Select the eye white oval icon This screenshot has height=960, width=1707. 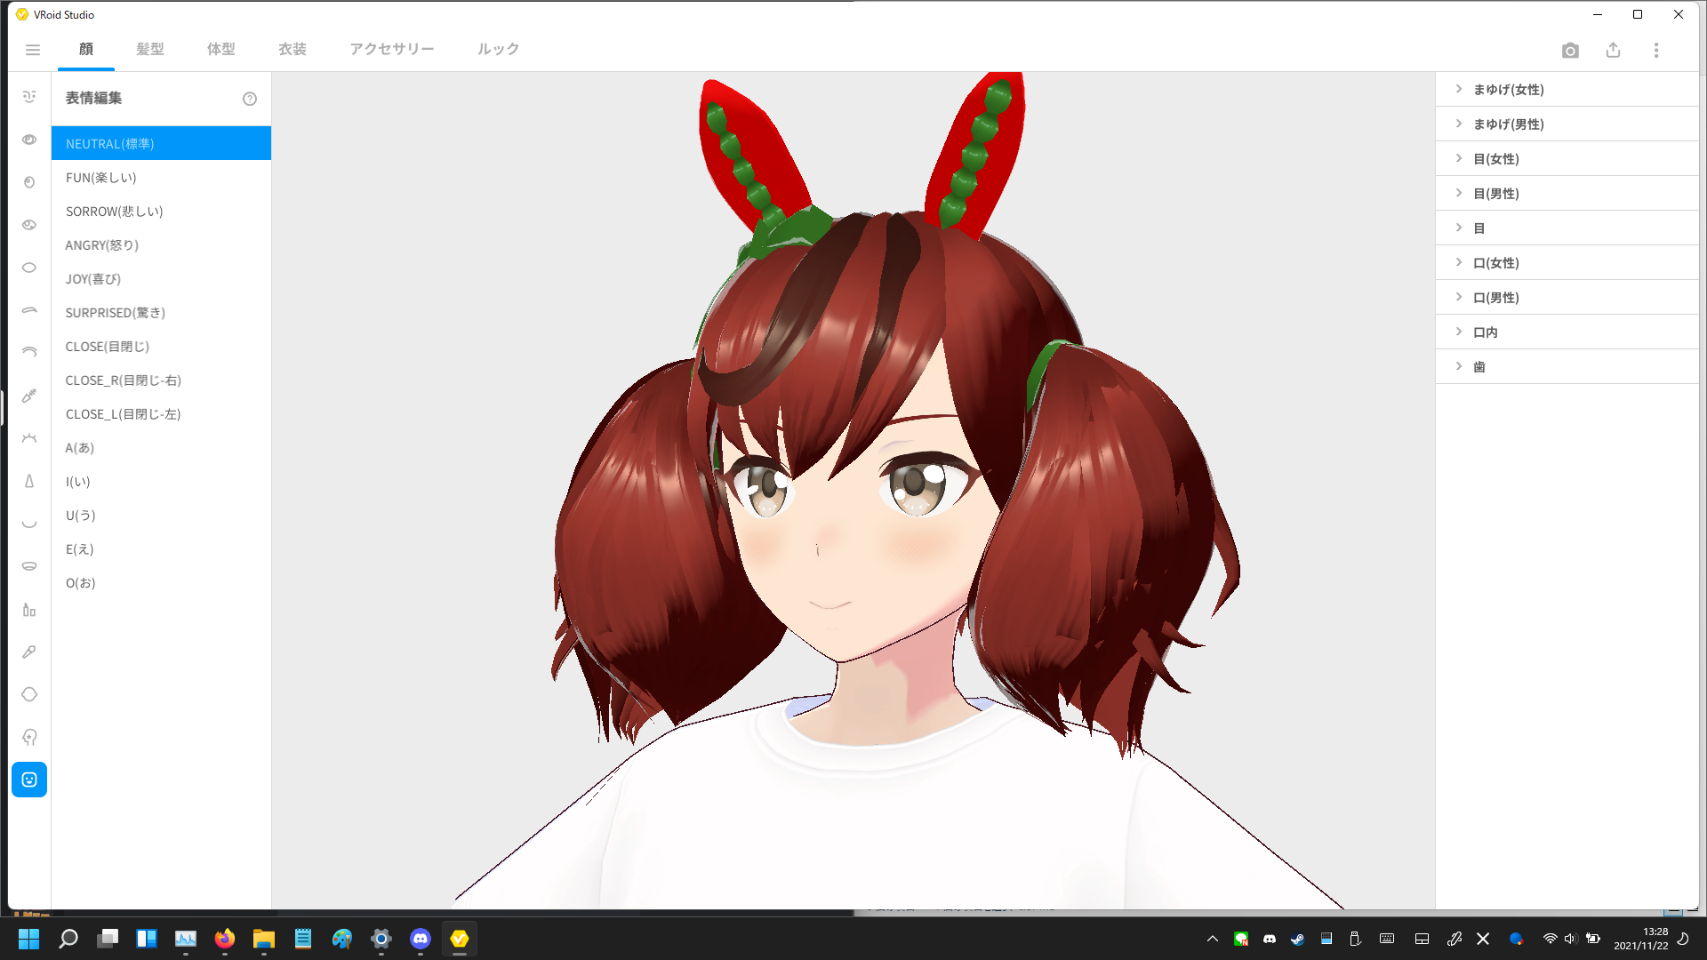[x=29, y=268]
